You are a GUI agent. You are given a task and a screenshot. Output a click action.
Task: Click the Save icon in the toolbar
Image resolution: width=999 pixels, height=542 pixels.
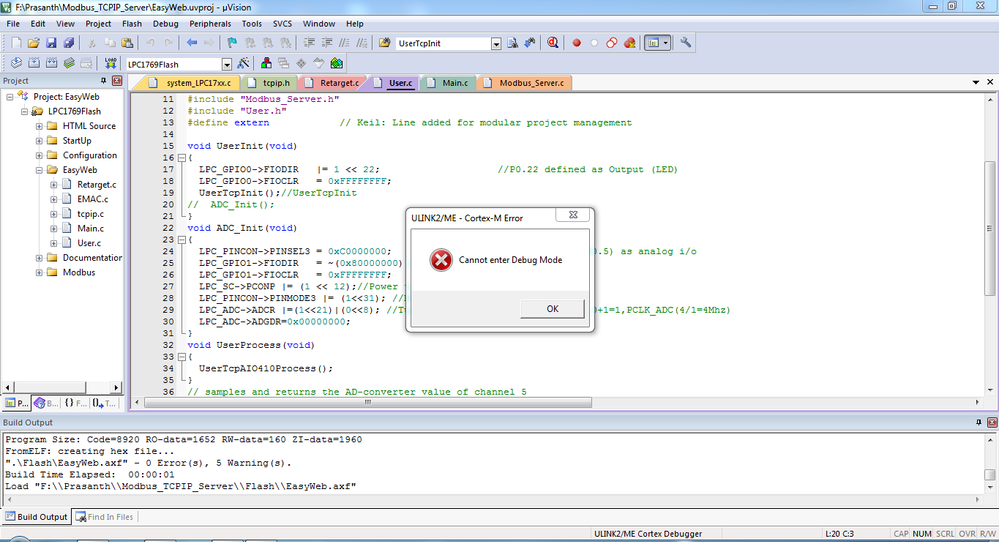tap(51, 43)
